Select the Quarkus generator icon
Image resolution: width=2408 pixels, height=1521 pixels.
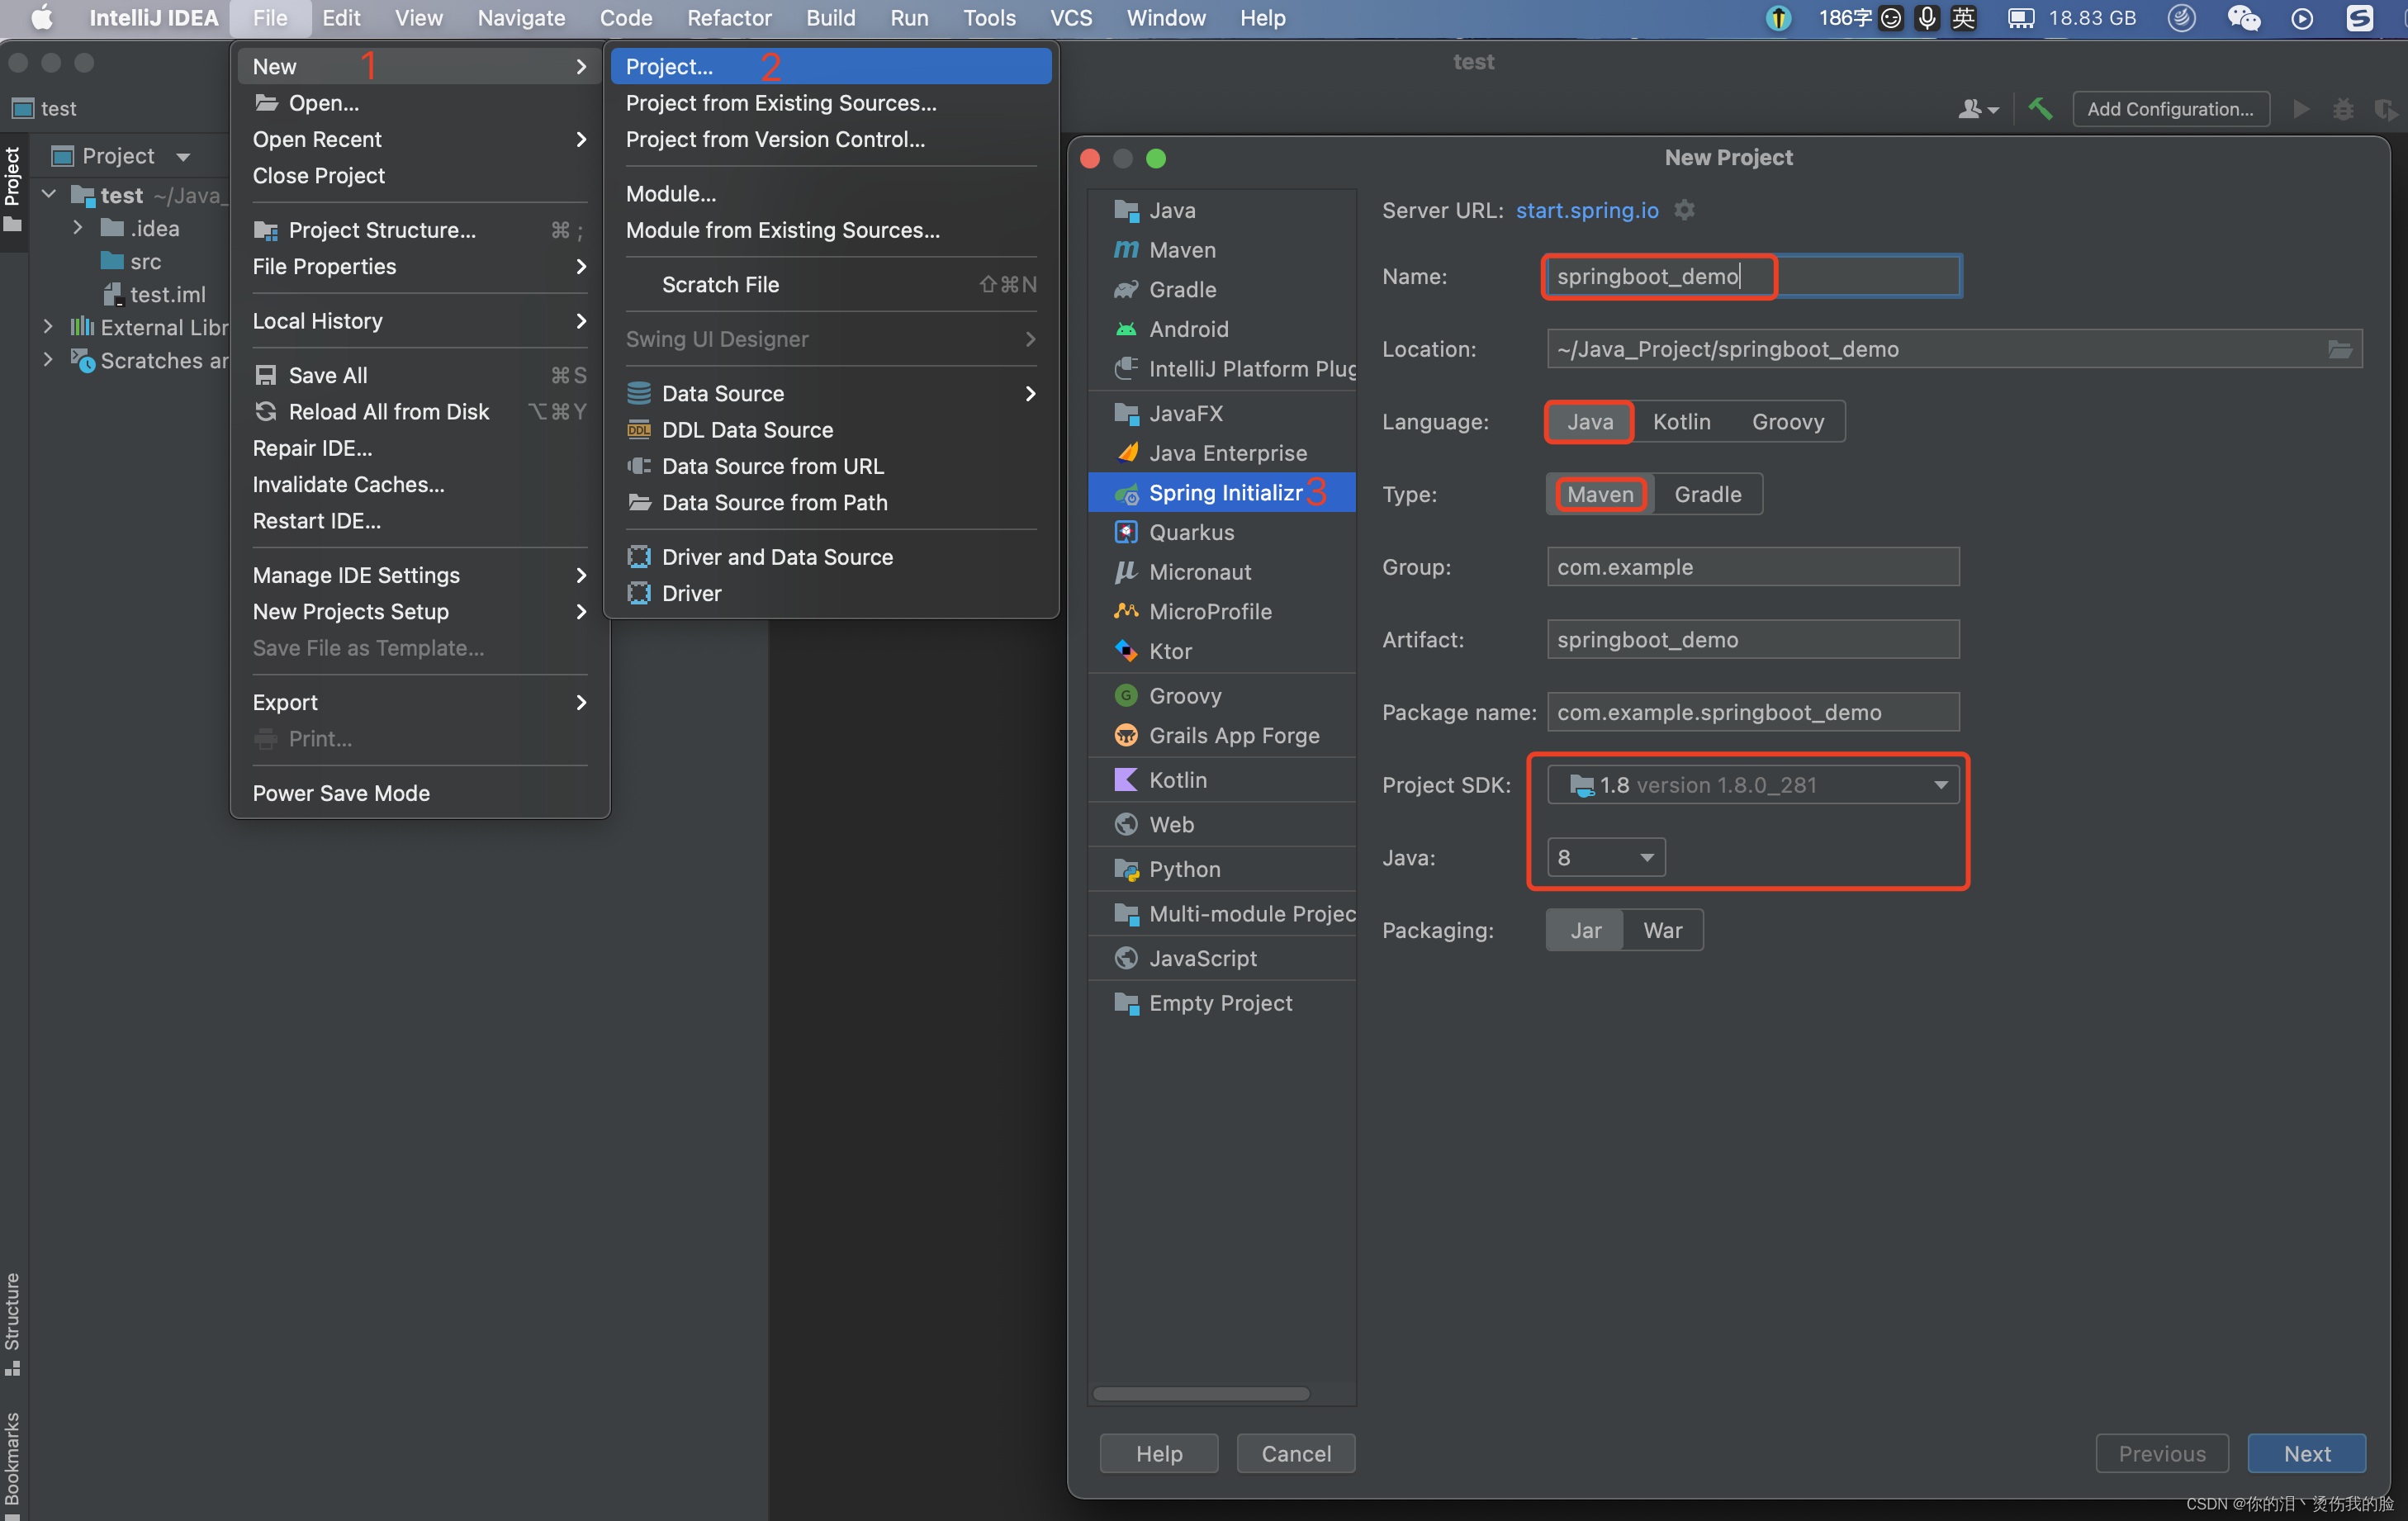click(1126, 532)
